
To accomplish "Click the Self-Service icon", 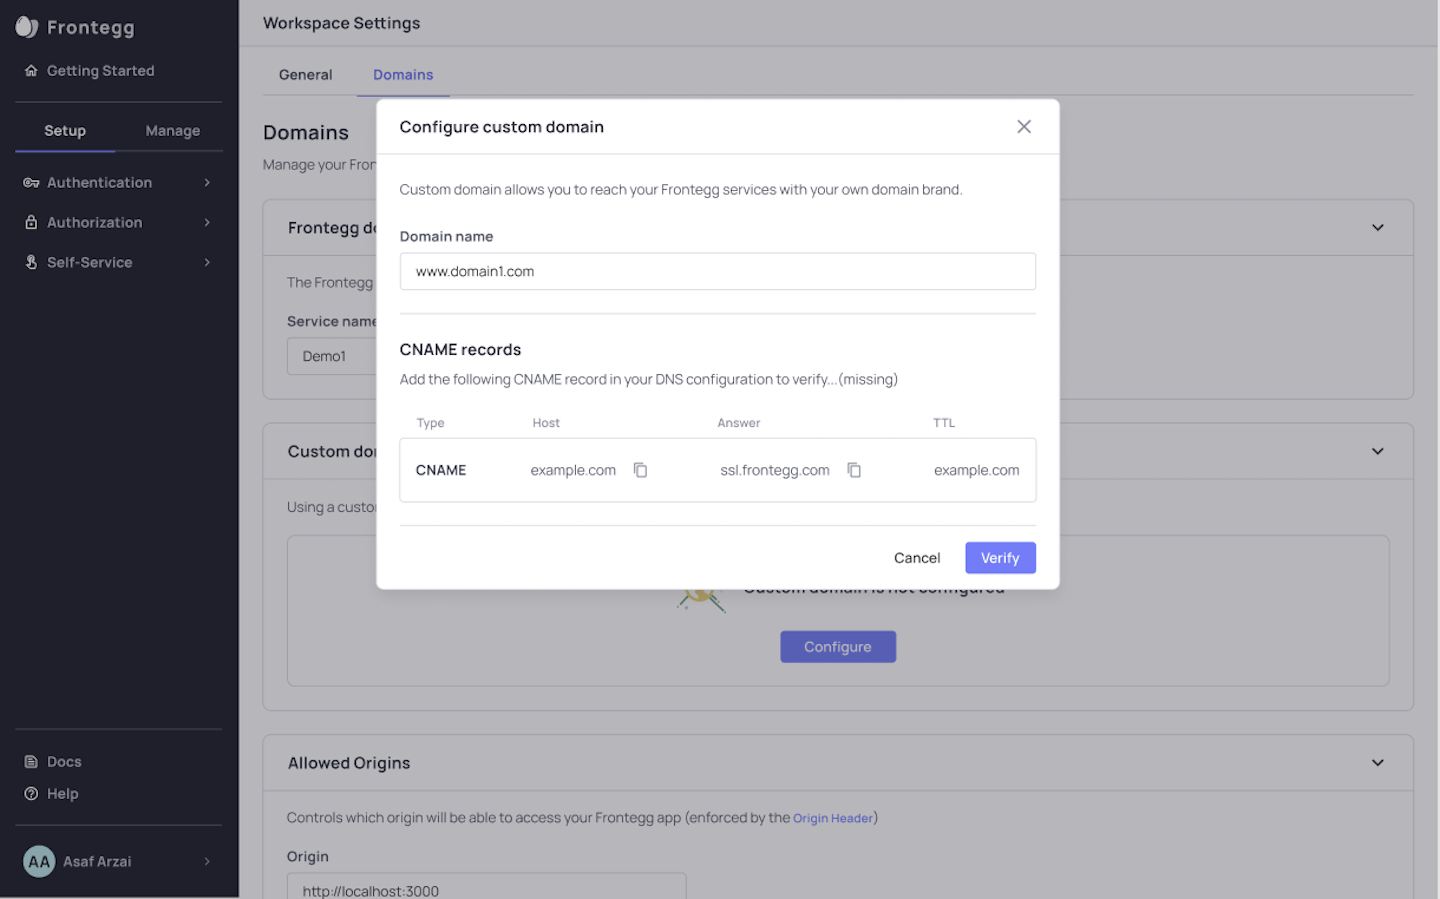I will 31,263.
